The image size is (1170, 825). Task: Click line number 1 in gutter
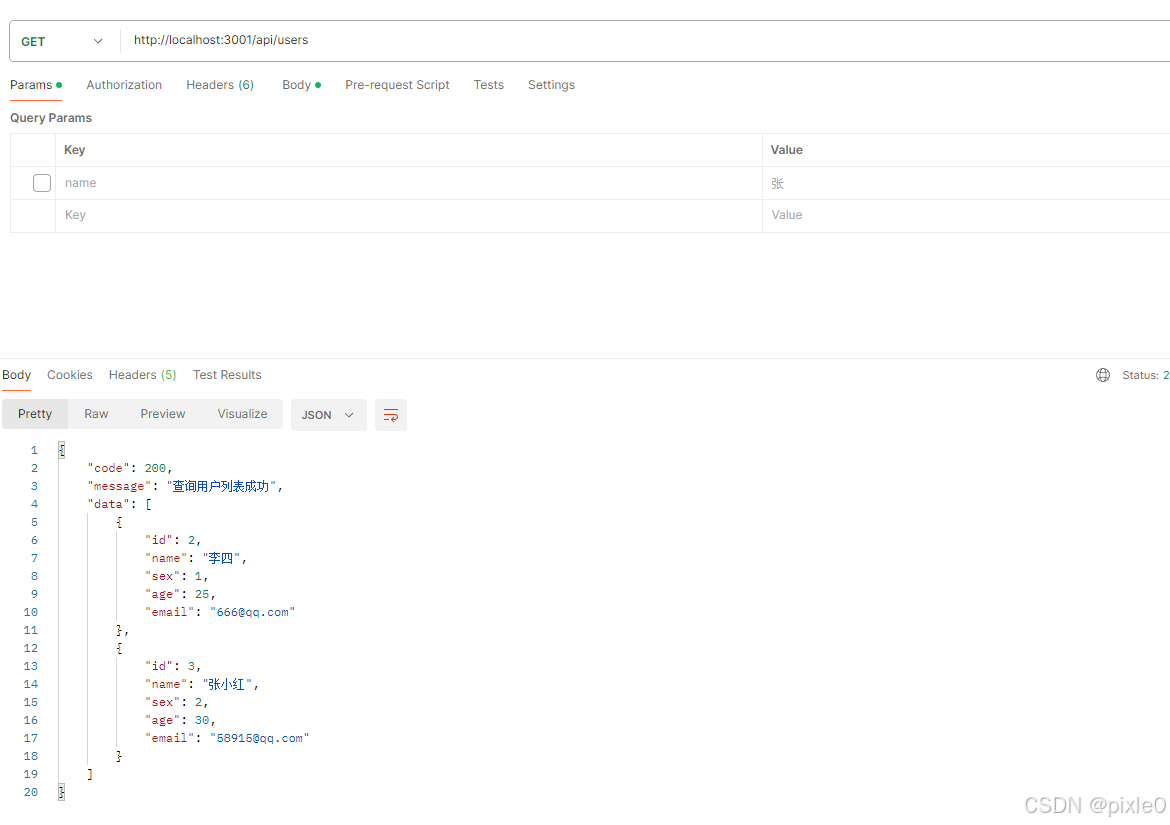point(34,451)
